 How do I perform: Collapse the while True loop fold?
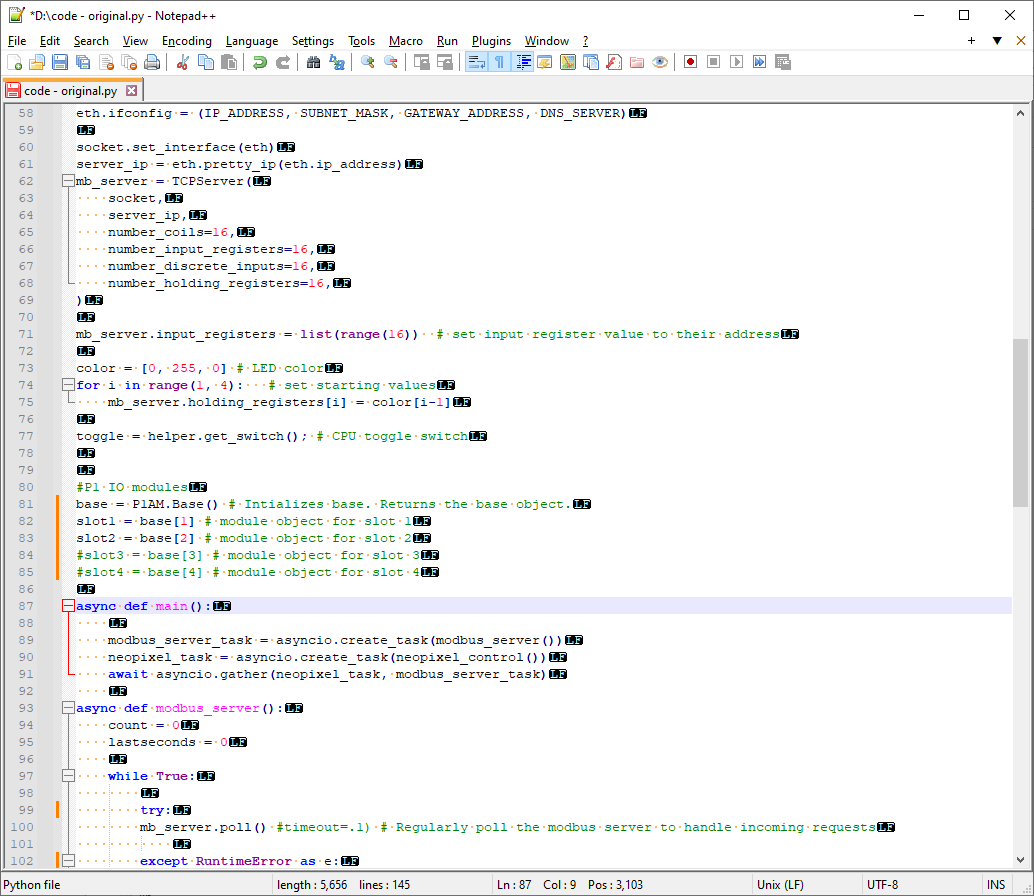68,775
